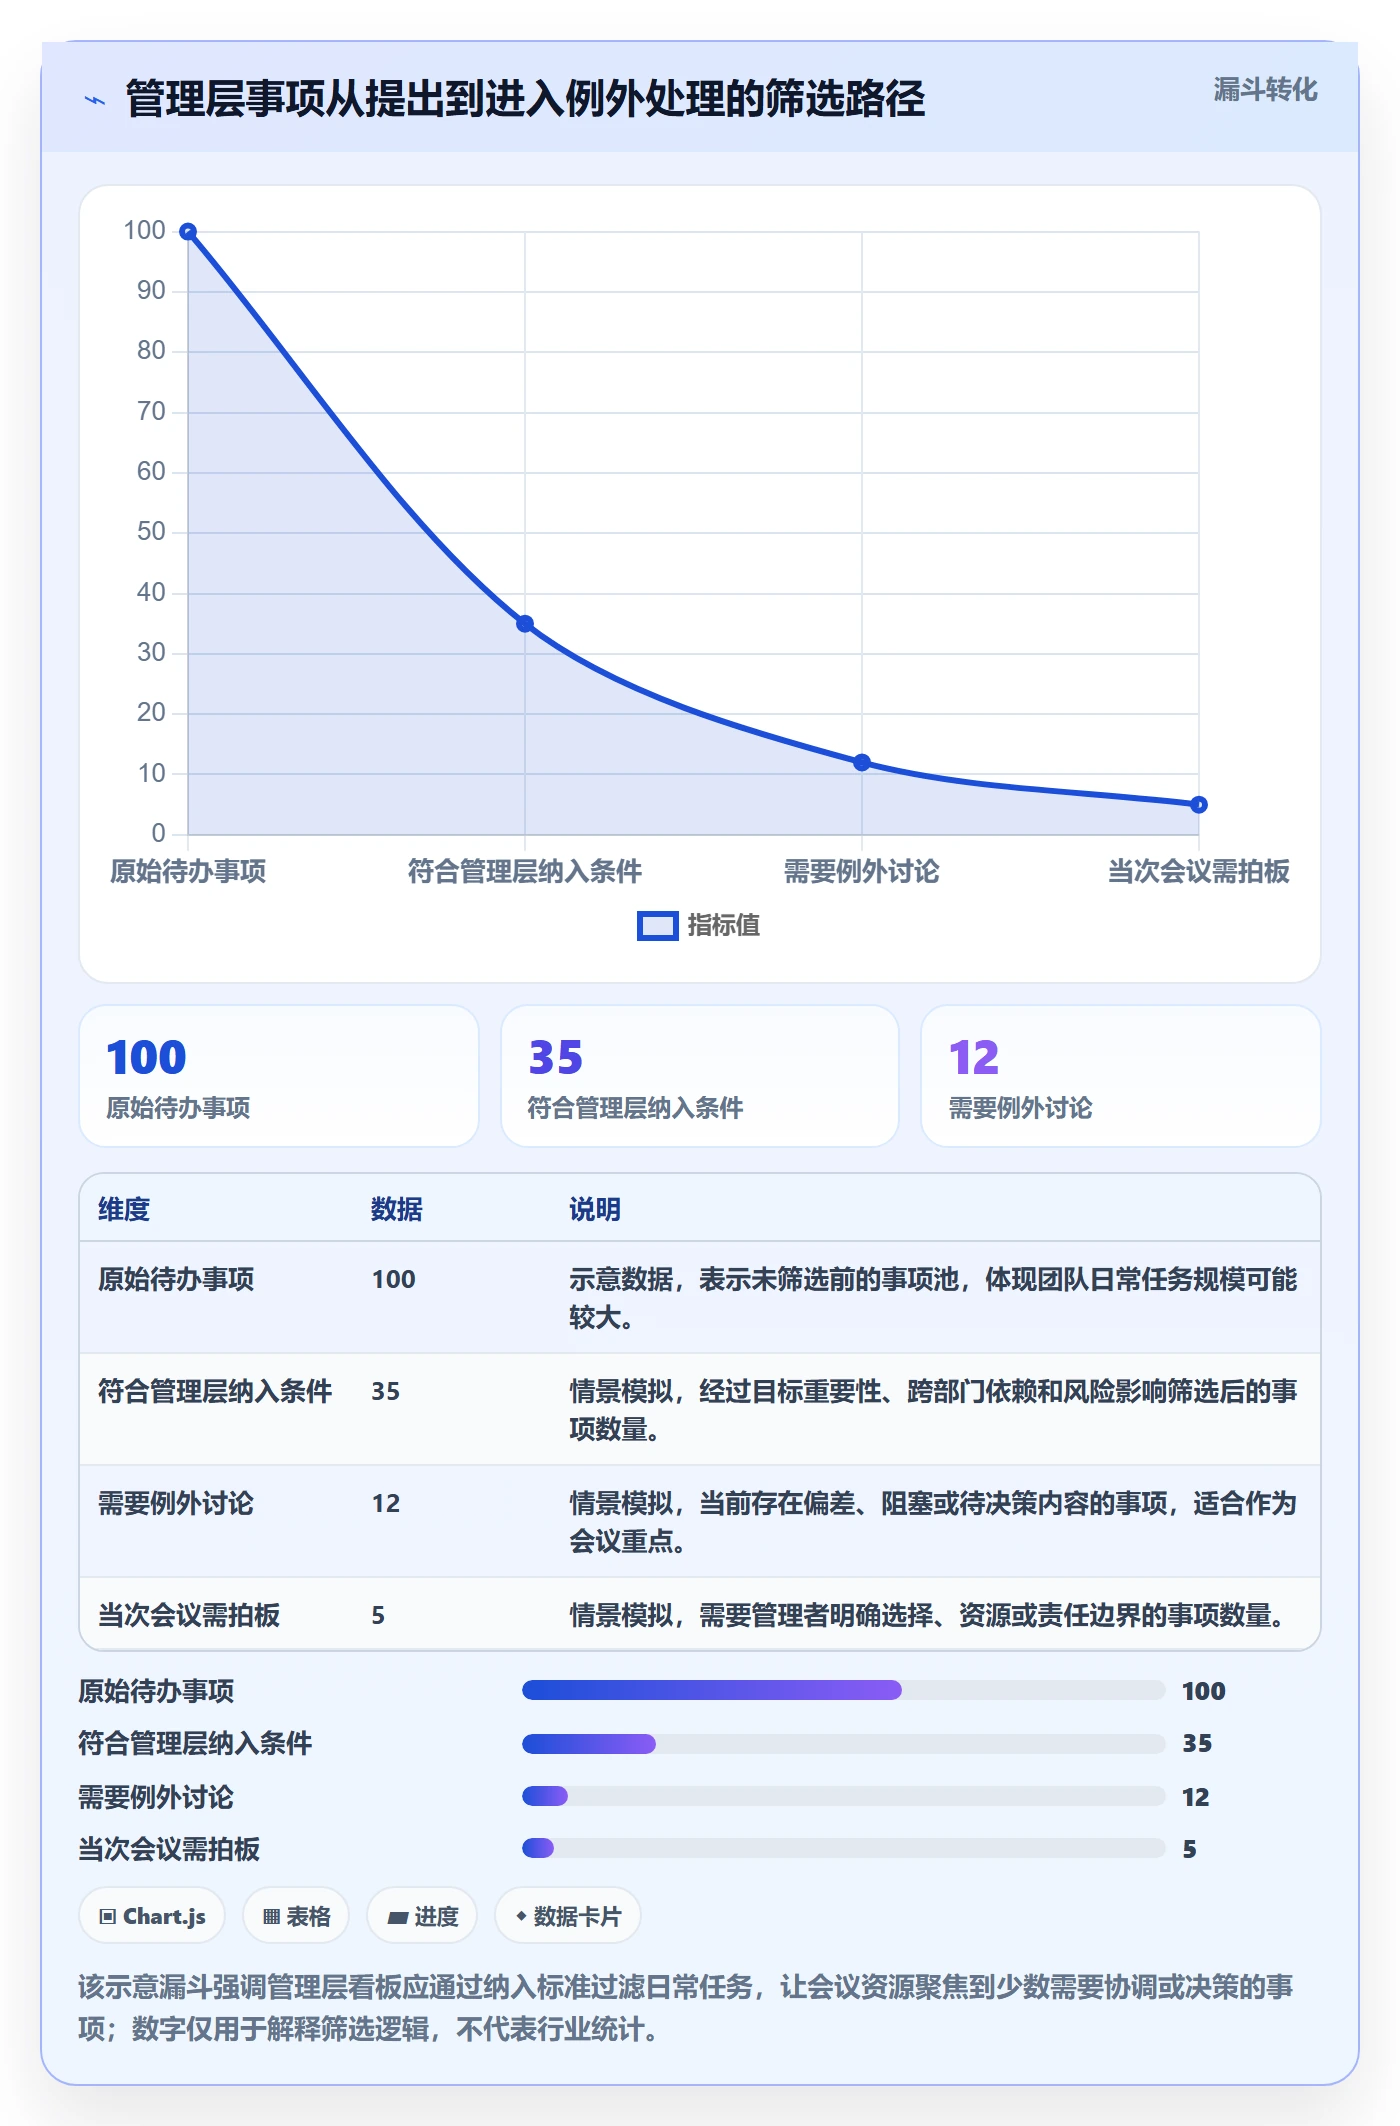Click the 需要例外讨论 progress bar
This screenshot has height=2126, width=1400.
click(x=844, y=1796)
